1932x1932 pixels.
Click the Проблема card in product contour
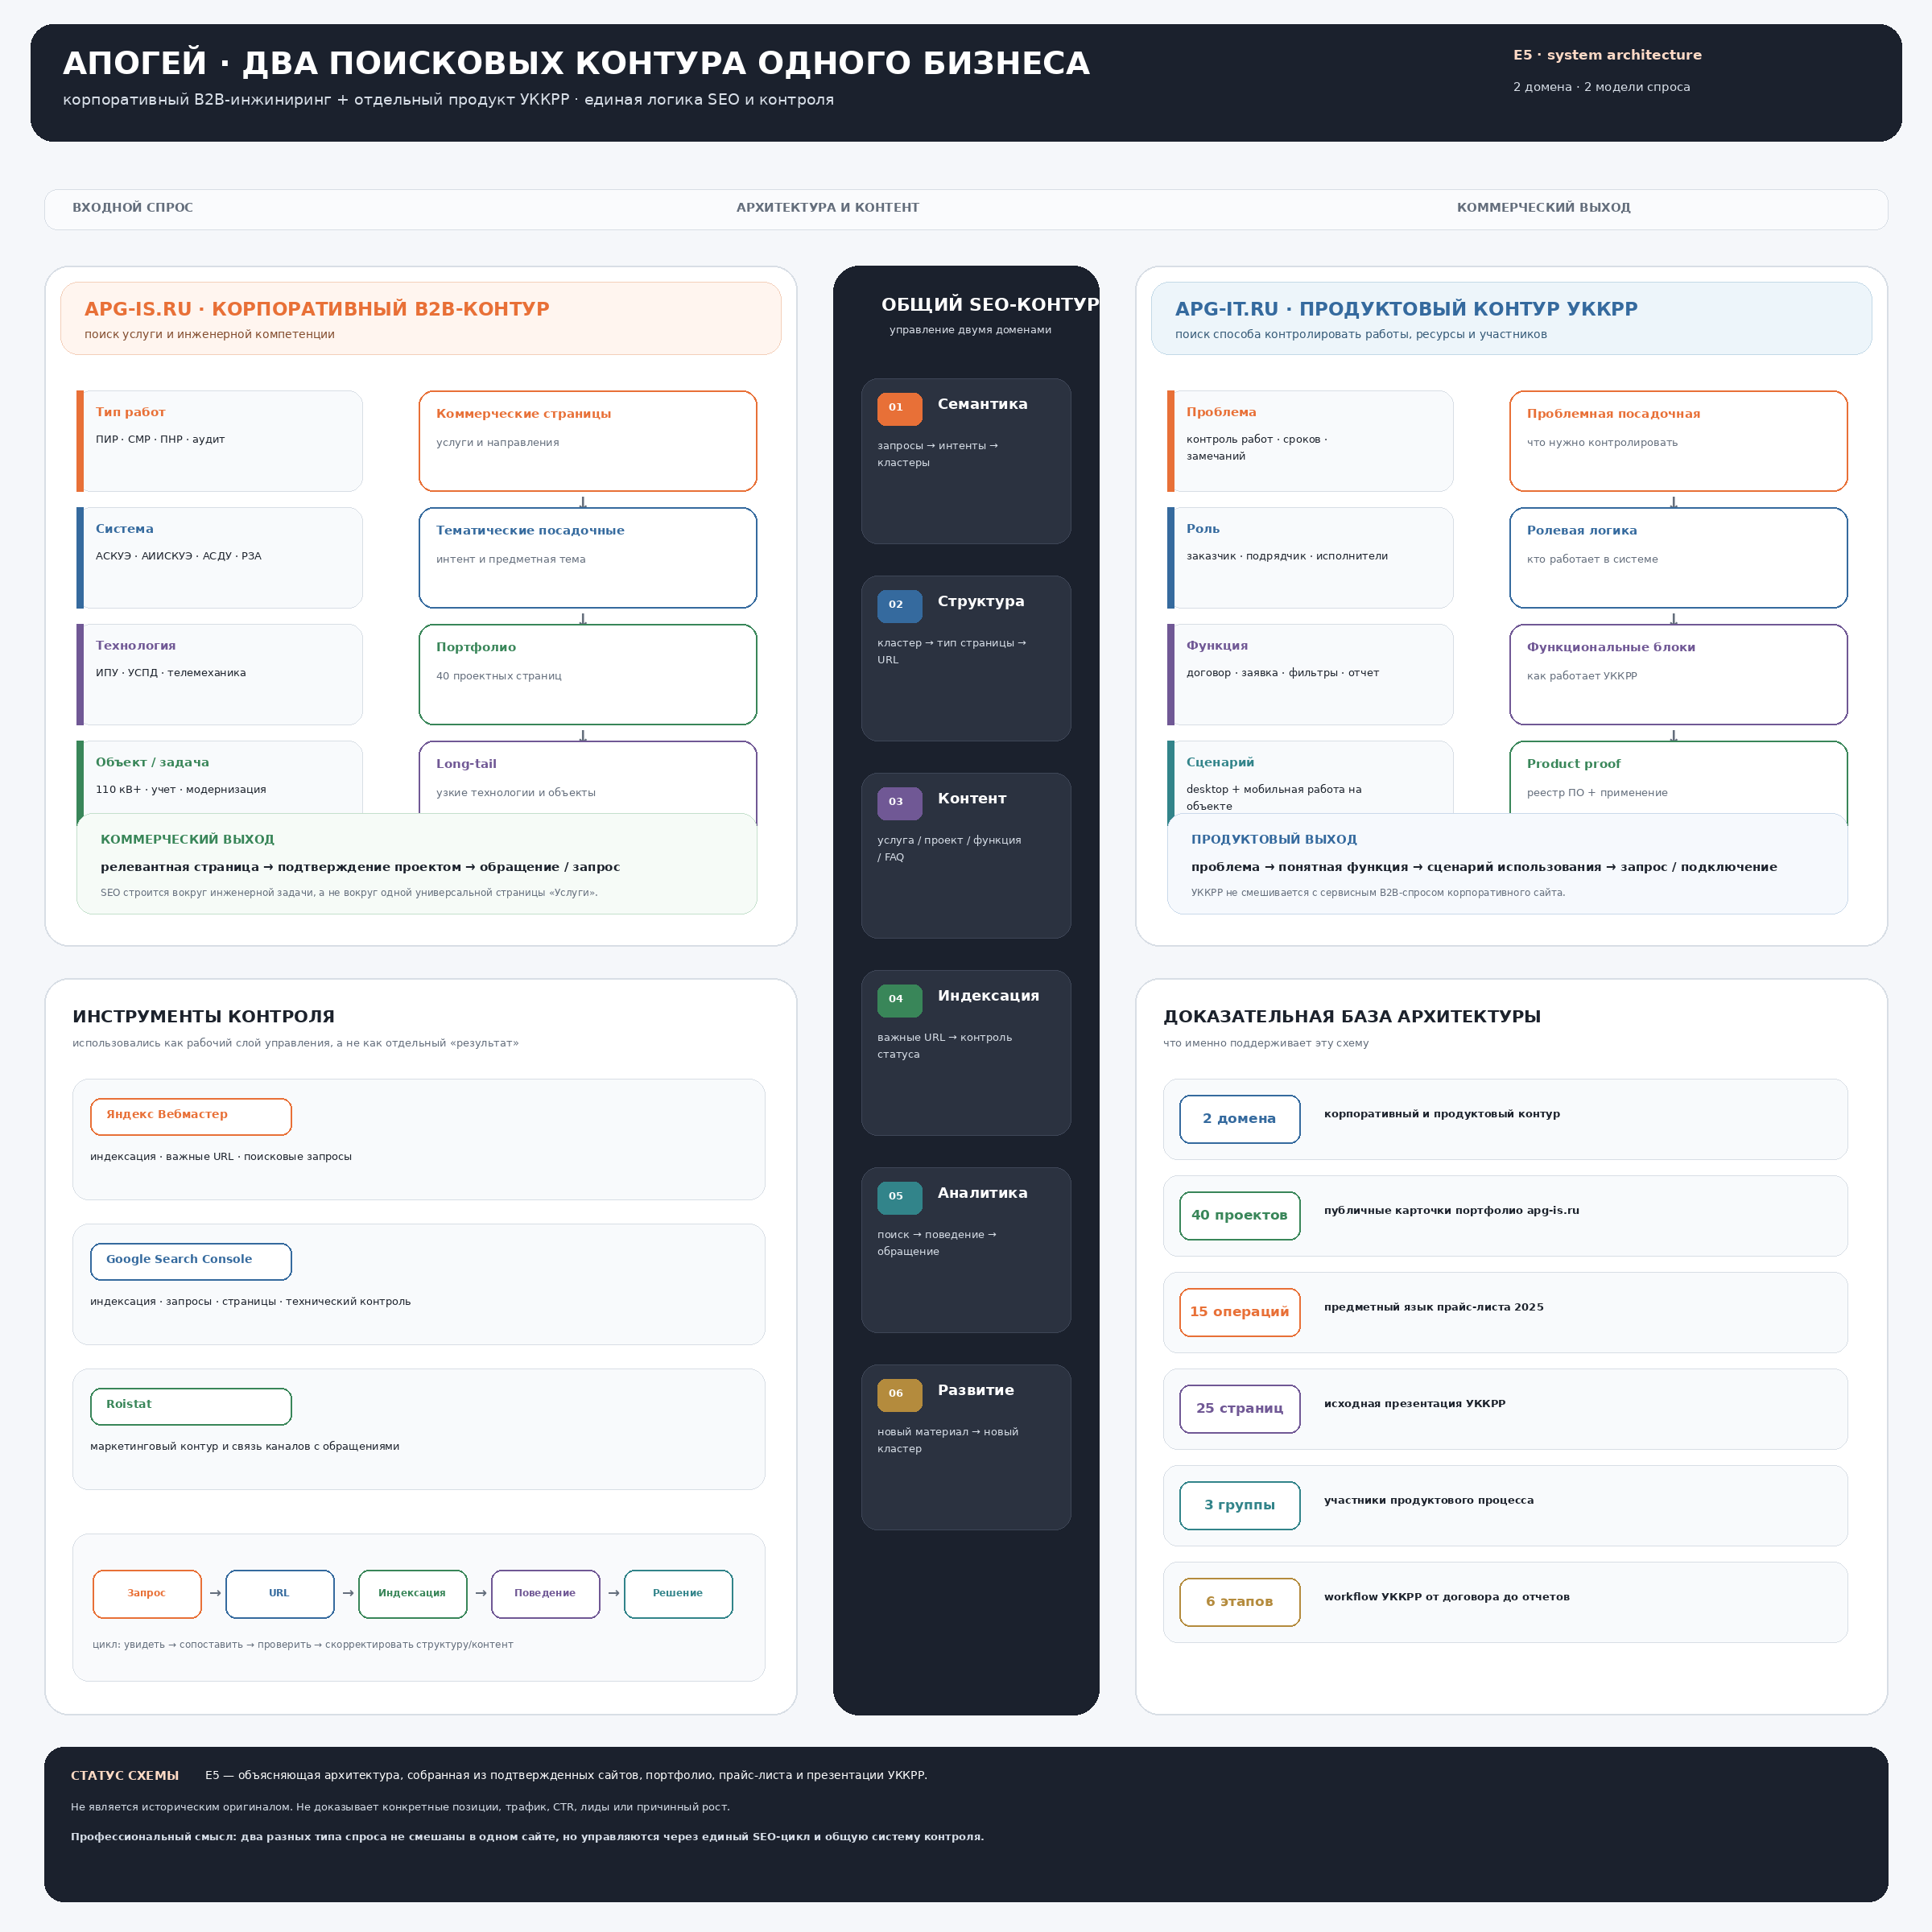point(1310,441)
